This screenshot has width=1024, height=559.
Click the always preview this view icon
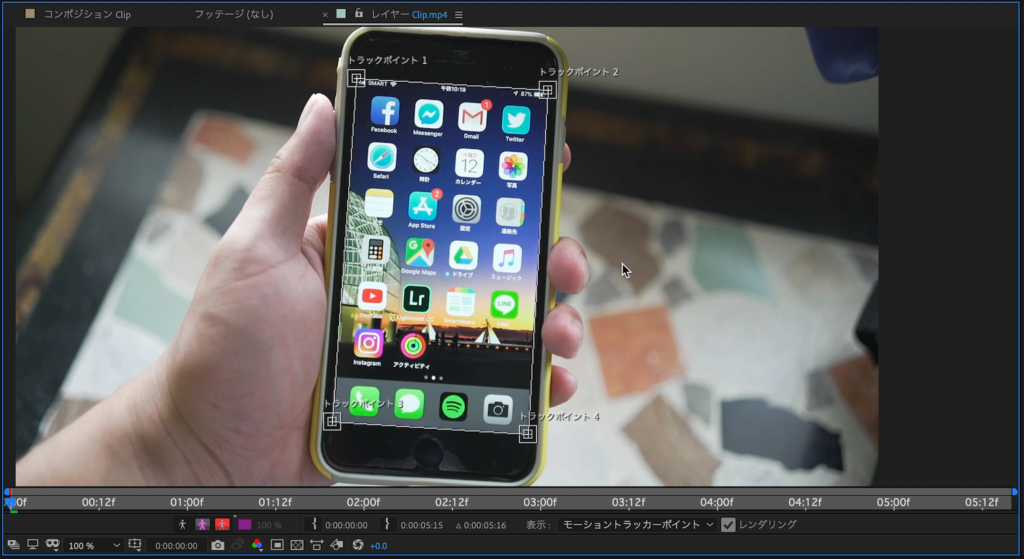[x=13, y=545]
